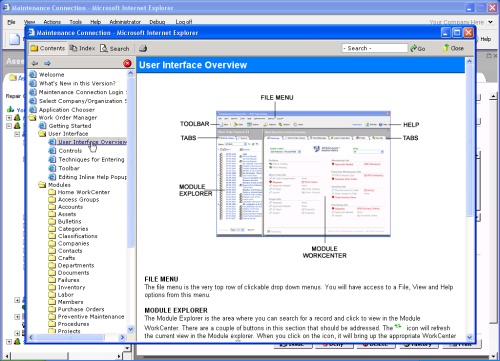
Task: Open the Welcome topic
Action: click(x=51, y=75)
